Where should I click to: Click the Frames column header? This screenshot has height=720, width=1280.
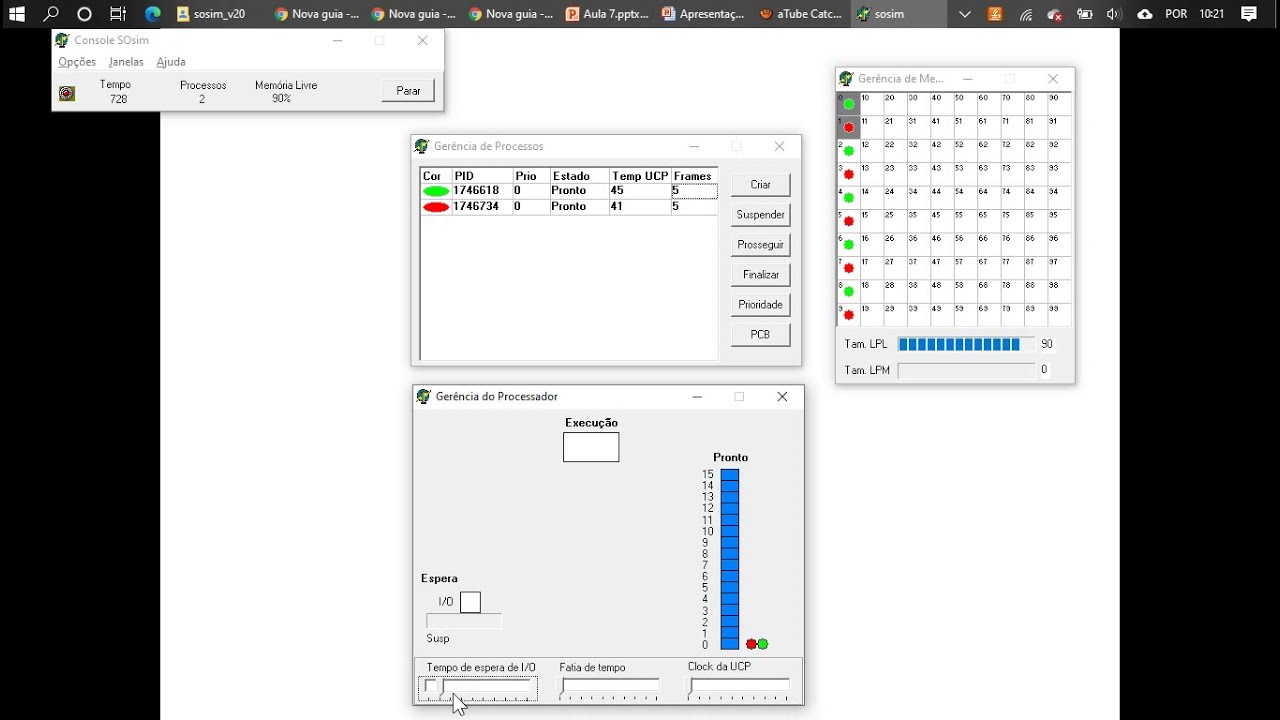click(693, 176)
